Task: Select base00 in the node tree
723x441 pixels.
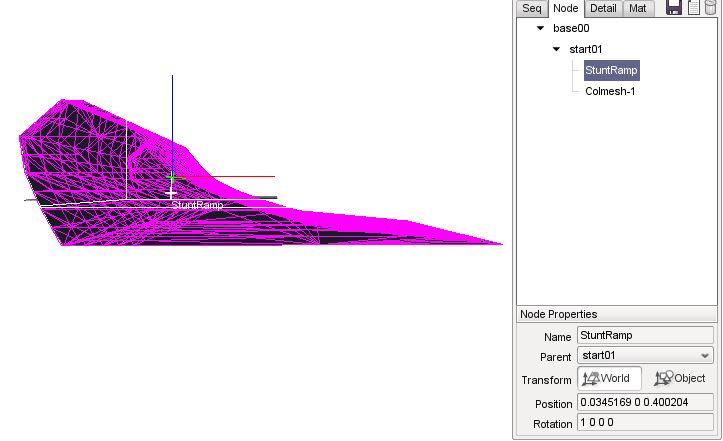Action: coord(571,28)
